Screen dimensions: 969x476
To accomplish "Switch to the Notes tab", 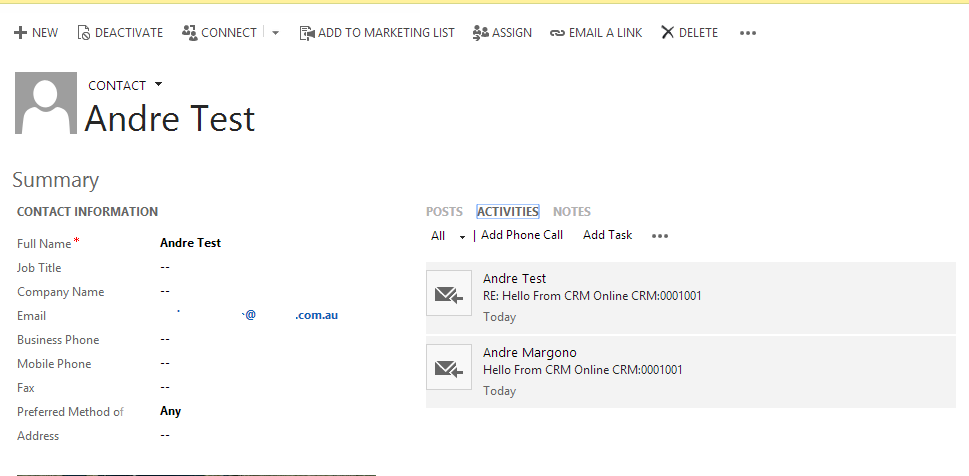I will click(x=572, y=212).
